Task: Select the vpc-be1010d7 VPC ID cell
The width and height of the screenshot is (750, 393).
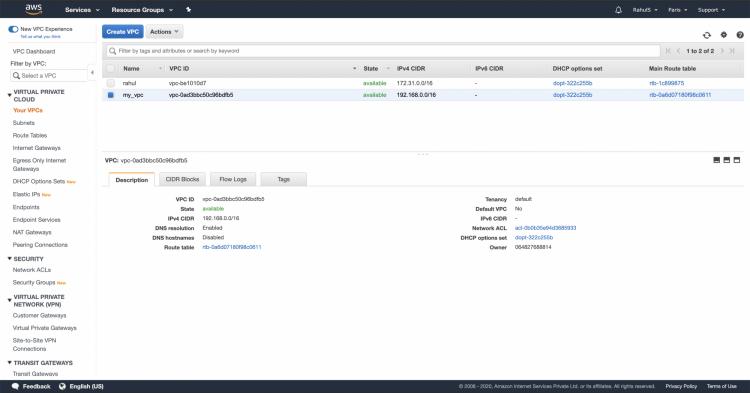Action: click(x=188, y=83)
